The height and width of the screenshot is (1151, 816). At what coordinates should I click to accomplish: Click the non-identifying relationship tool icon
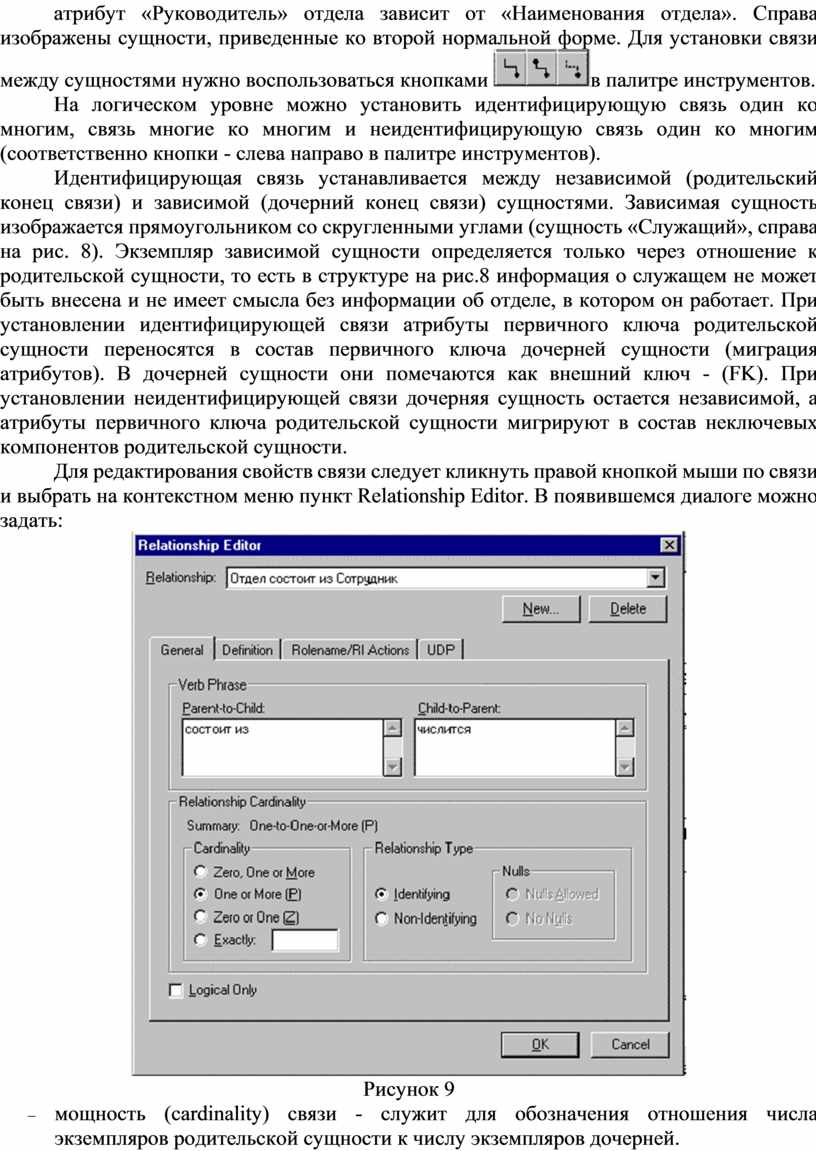(x=572, y=68)
